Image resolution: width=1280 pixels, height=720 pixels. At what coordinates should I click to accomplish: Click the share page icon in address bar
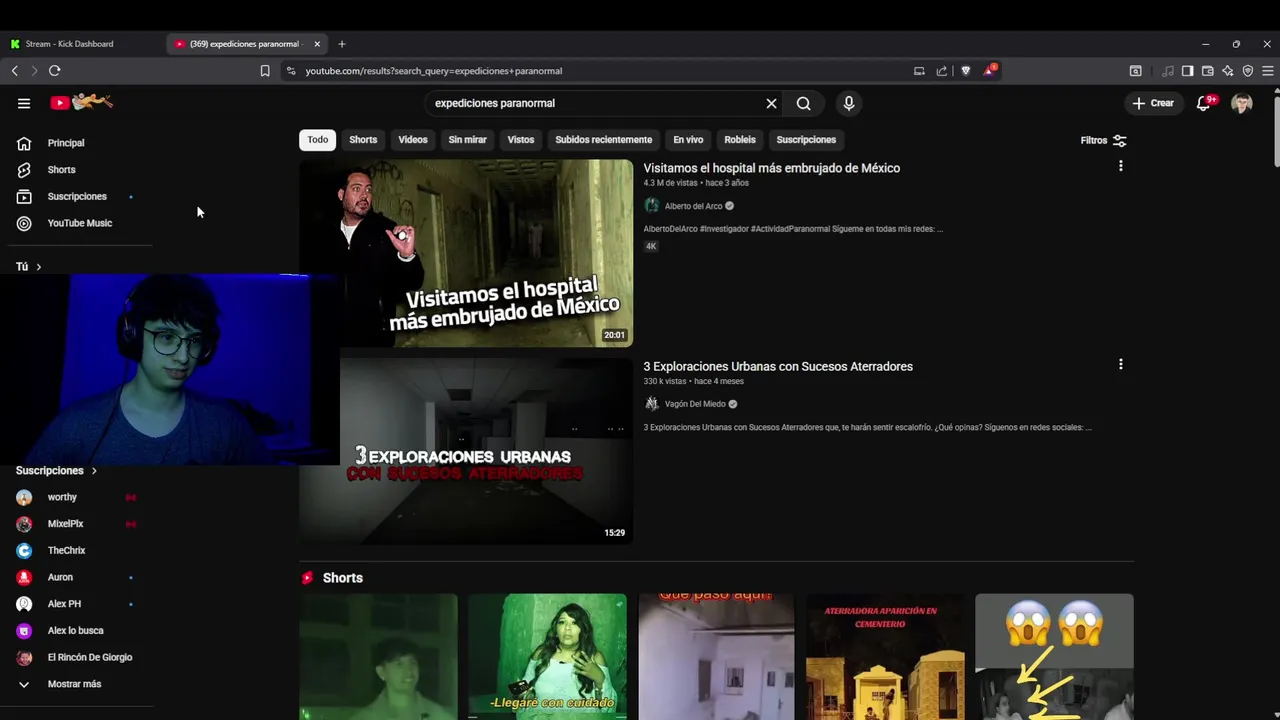tap(942, 71)
